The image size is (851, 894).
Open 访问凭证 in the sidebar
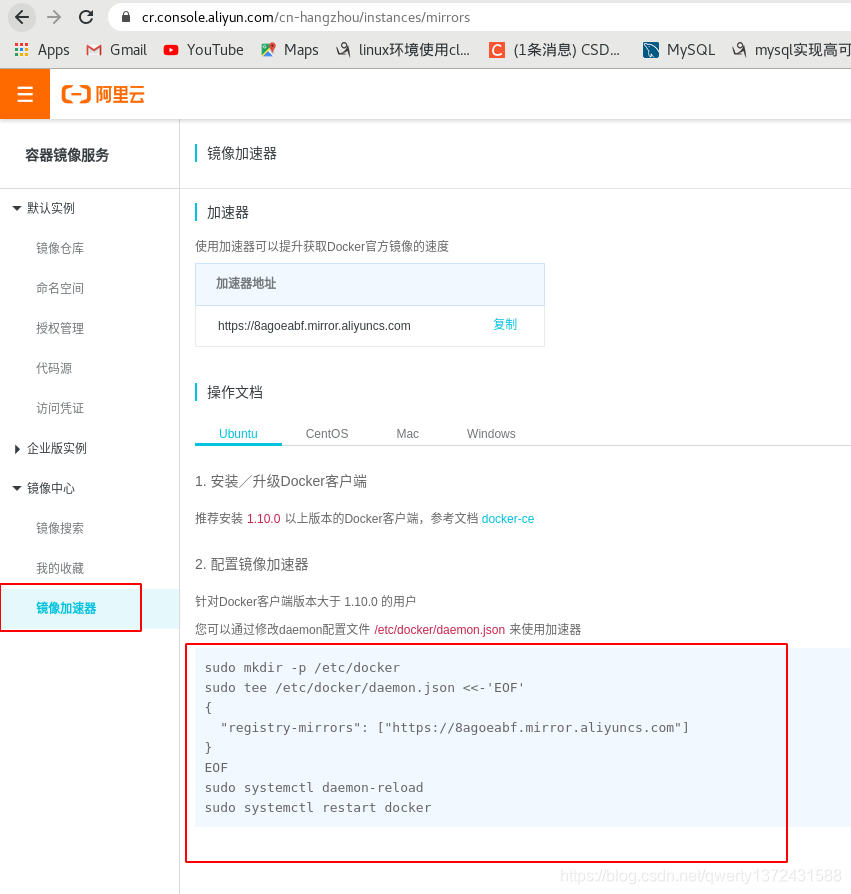(60, 408)
